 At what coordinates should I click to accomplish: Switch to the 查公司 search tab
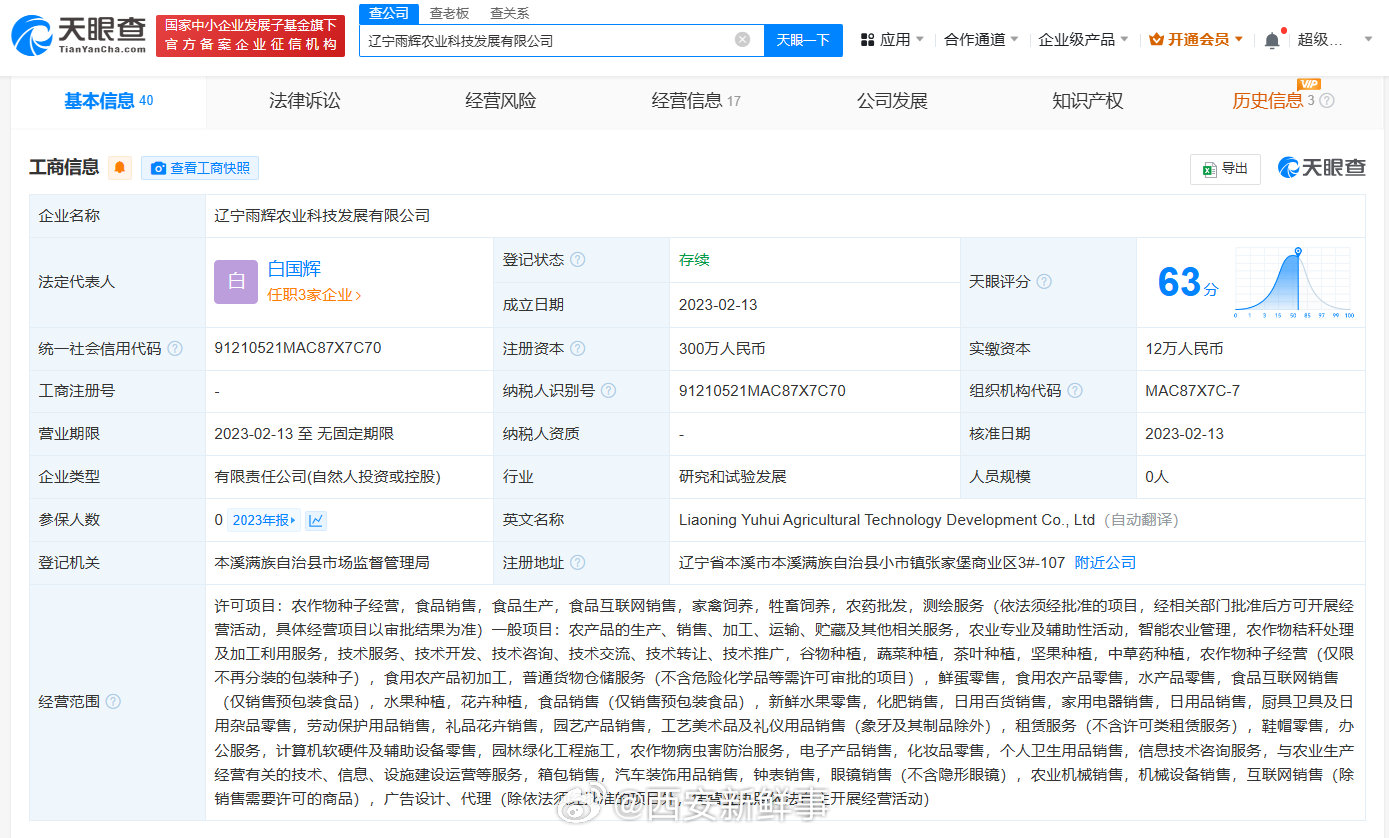click(389, 13)
